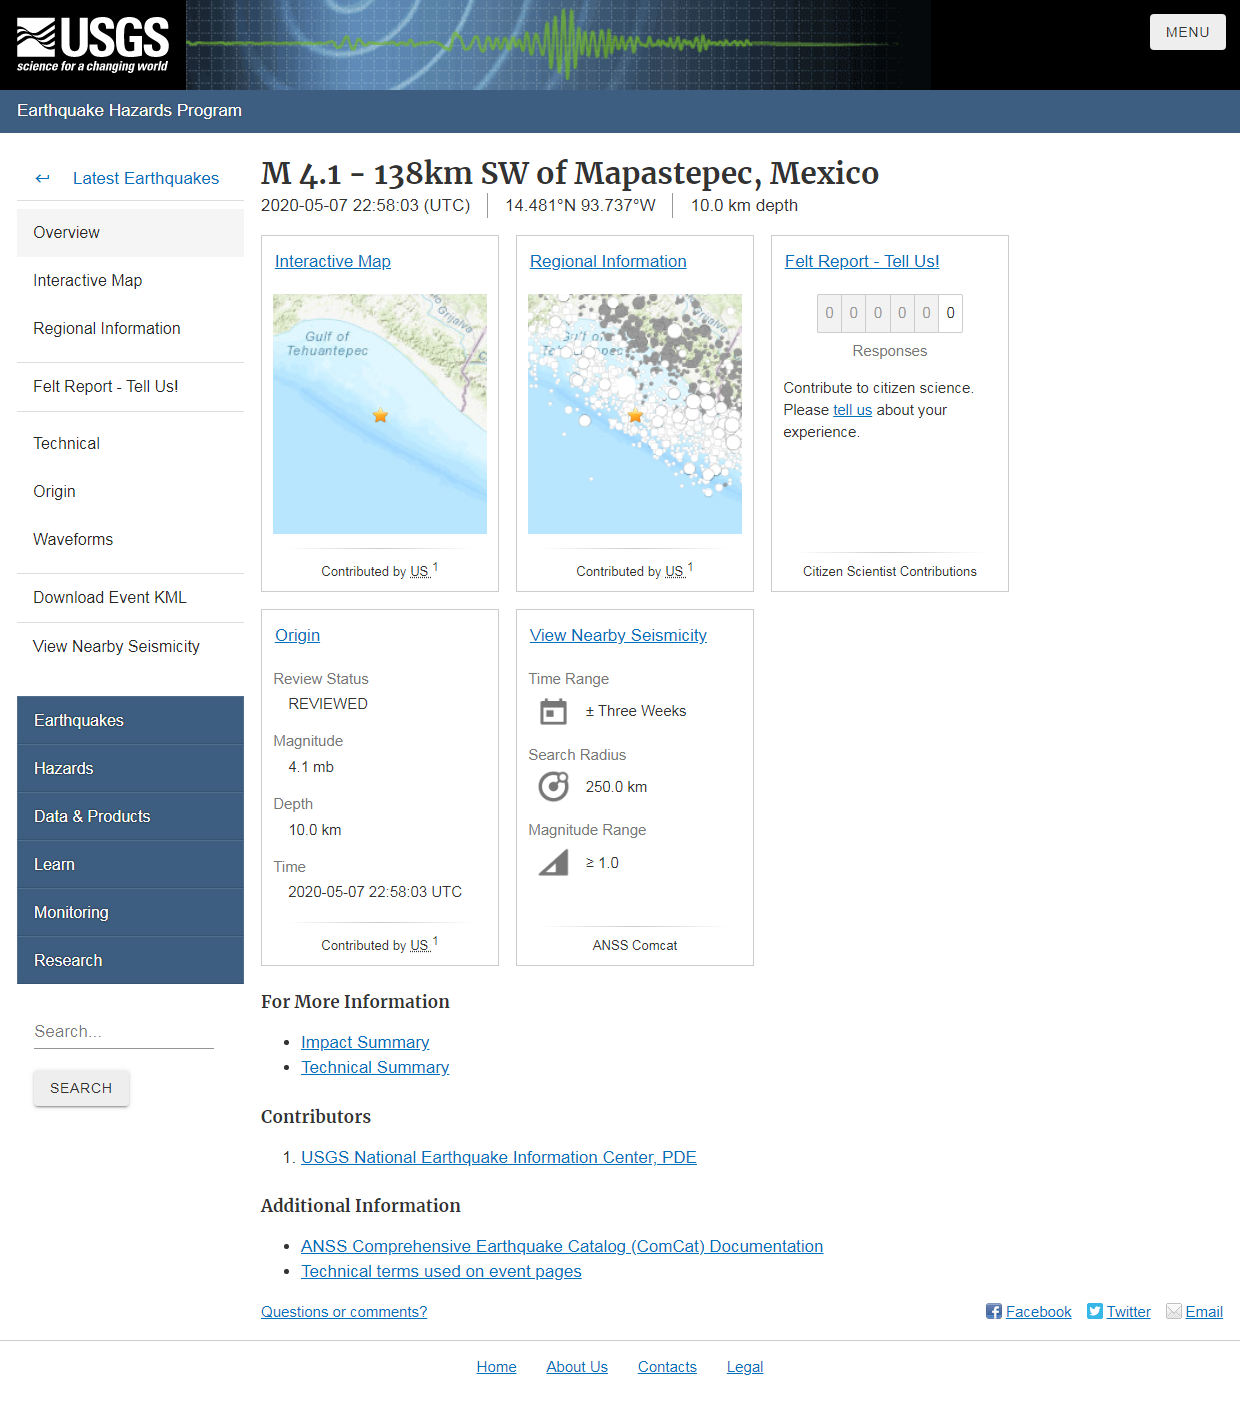
Task: Click the Facebook share icon
Action: click(x=993, y=1311)
